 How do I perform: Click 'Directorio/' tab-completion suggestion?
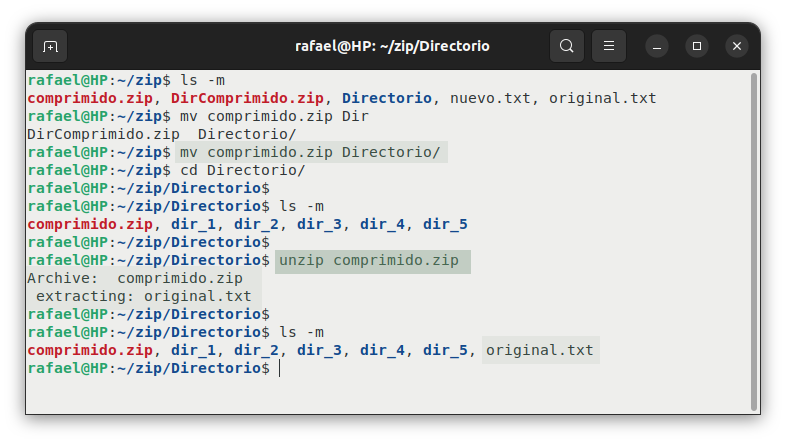(247, 134)
